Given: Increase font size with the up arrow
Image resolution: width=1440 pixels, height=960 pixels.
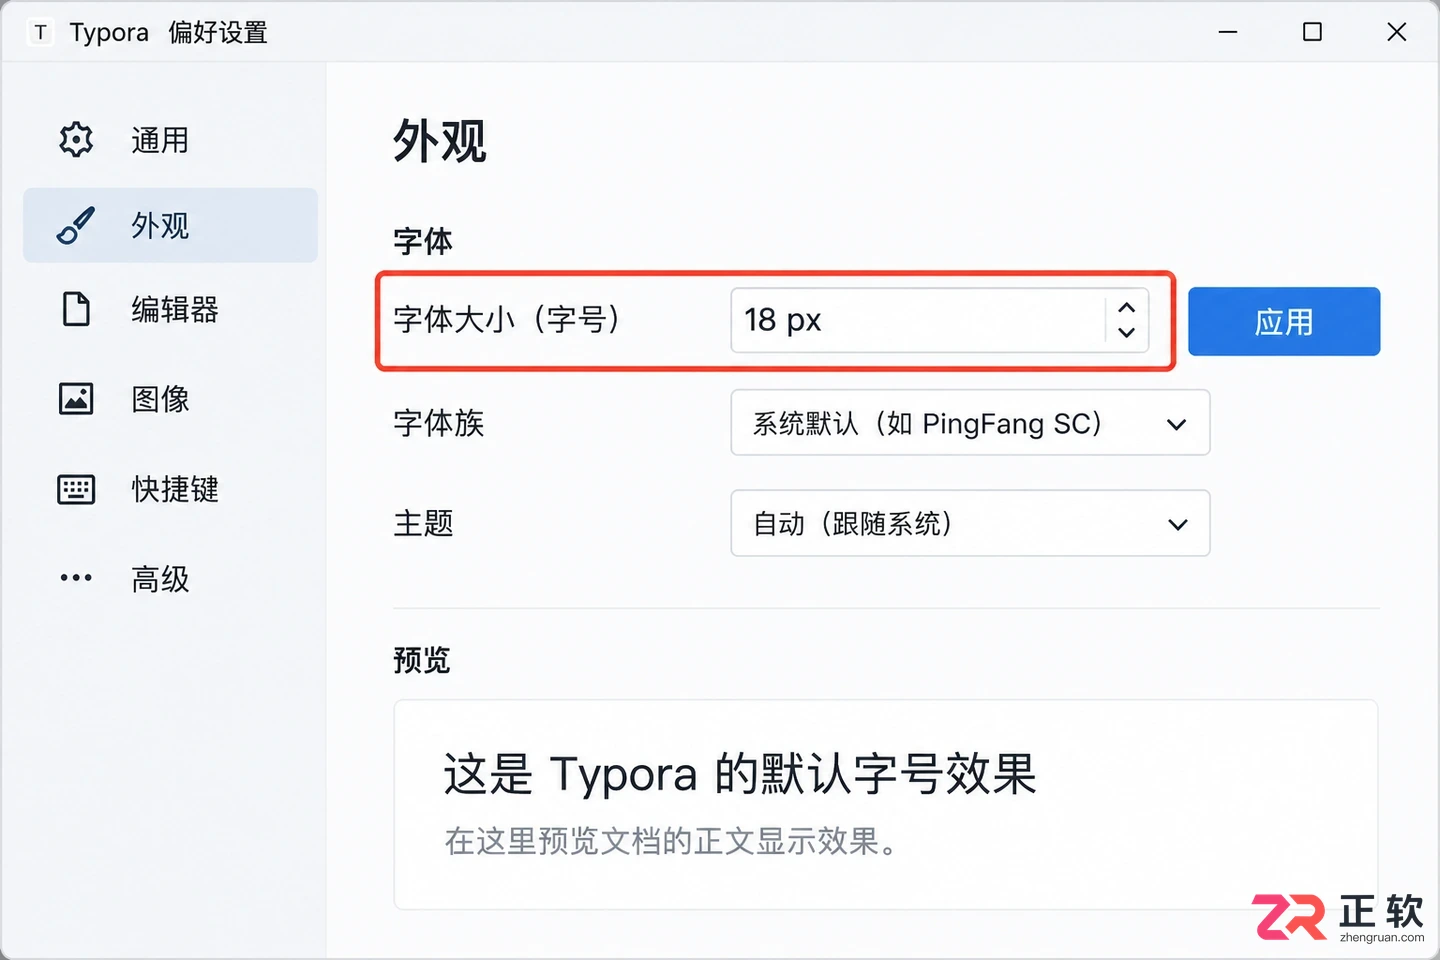Looking at the screenshot, I should coord(1127,307).
